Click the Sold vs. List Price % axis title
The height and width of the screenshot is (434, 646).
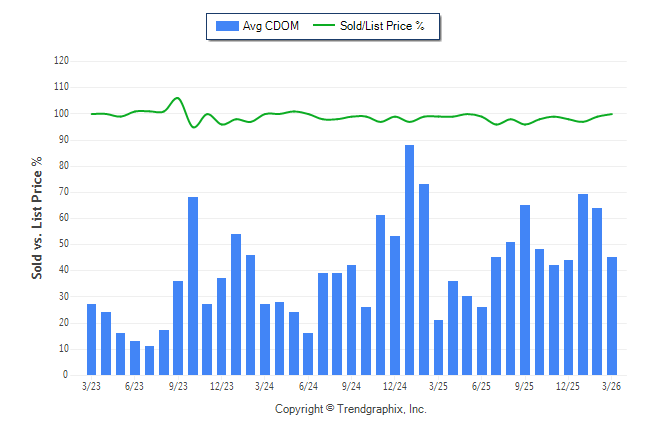37,217
